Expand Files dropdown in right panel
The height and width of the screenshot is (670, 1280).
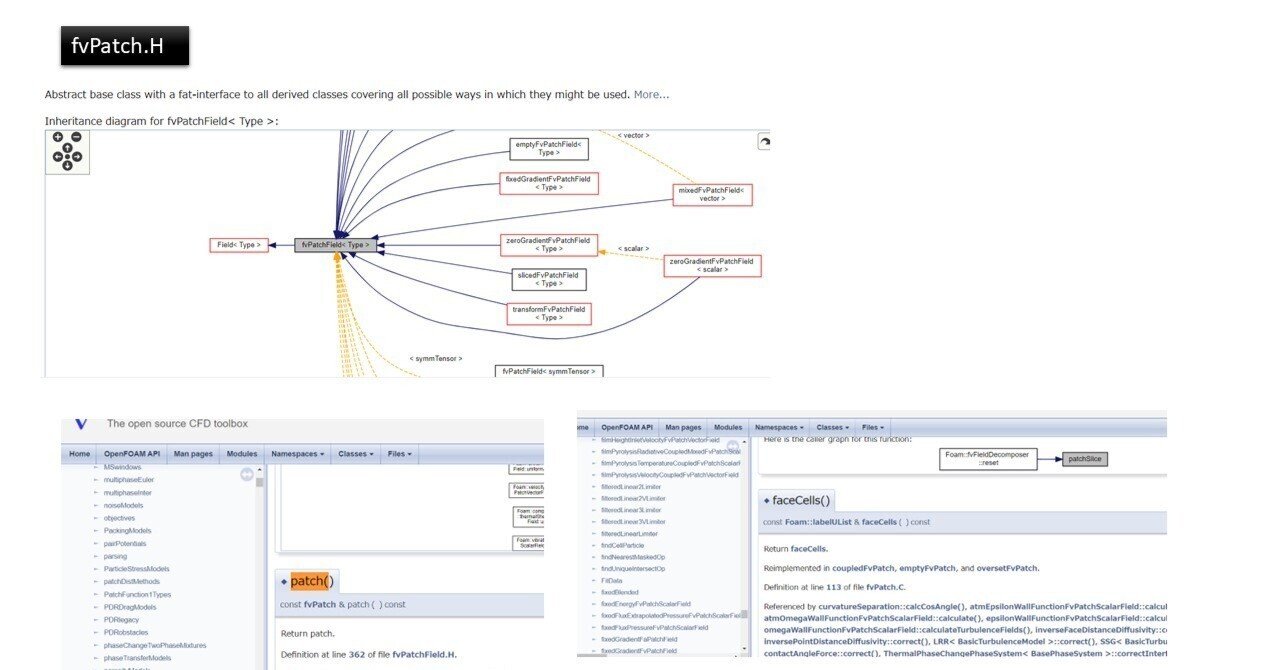pos(873,427)
